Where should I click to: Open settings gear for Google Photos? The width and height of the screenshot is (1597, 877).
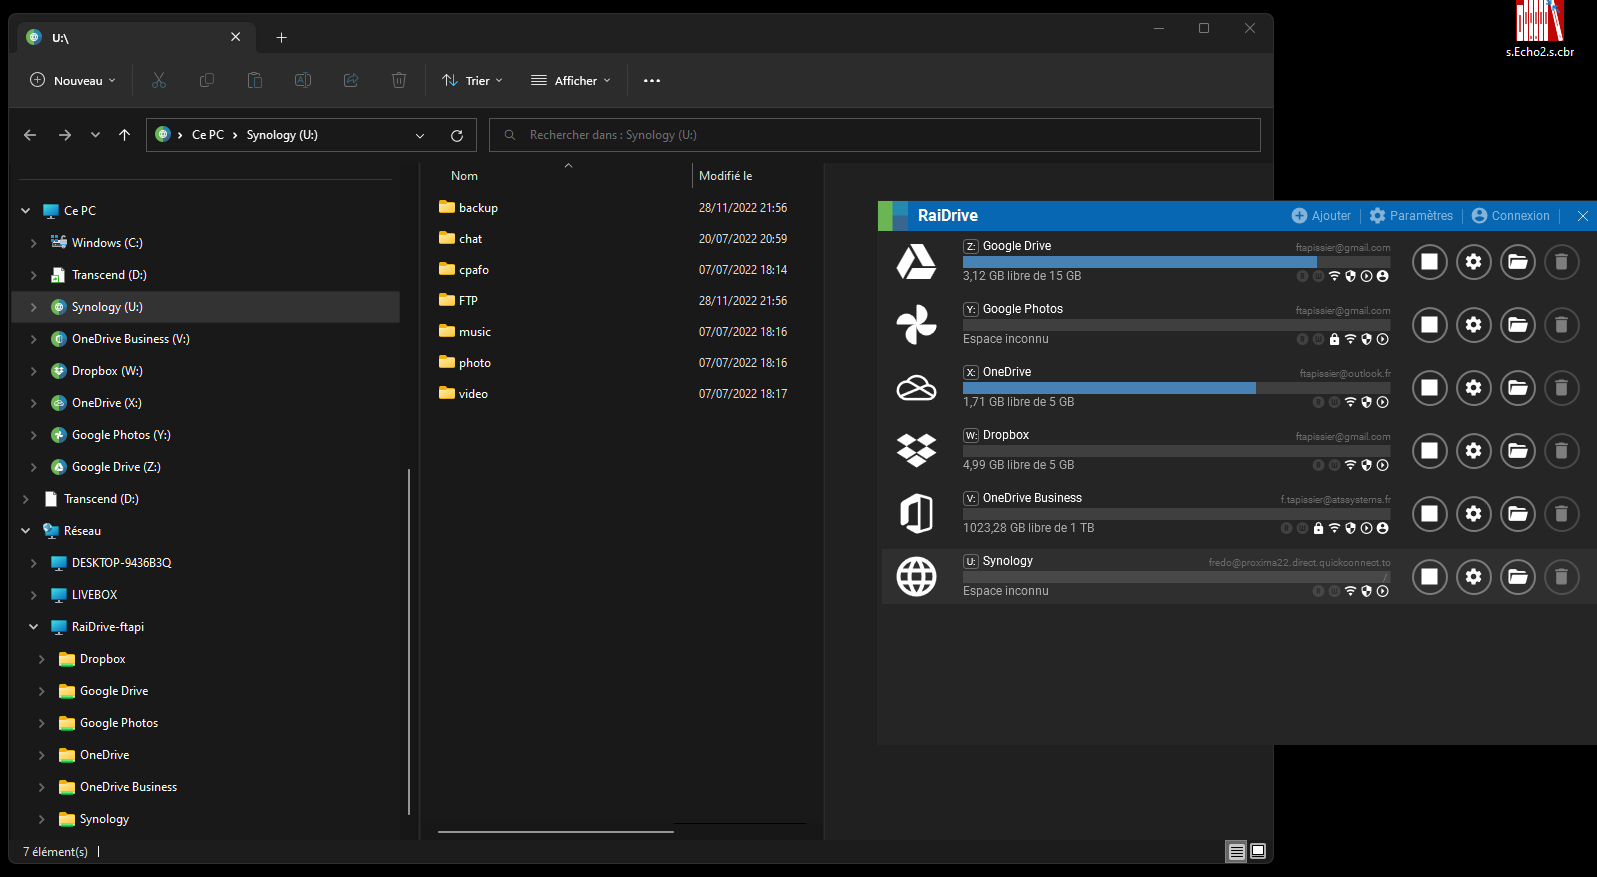click(1474, 325)
